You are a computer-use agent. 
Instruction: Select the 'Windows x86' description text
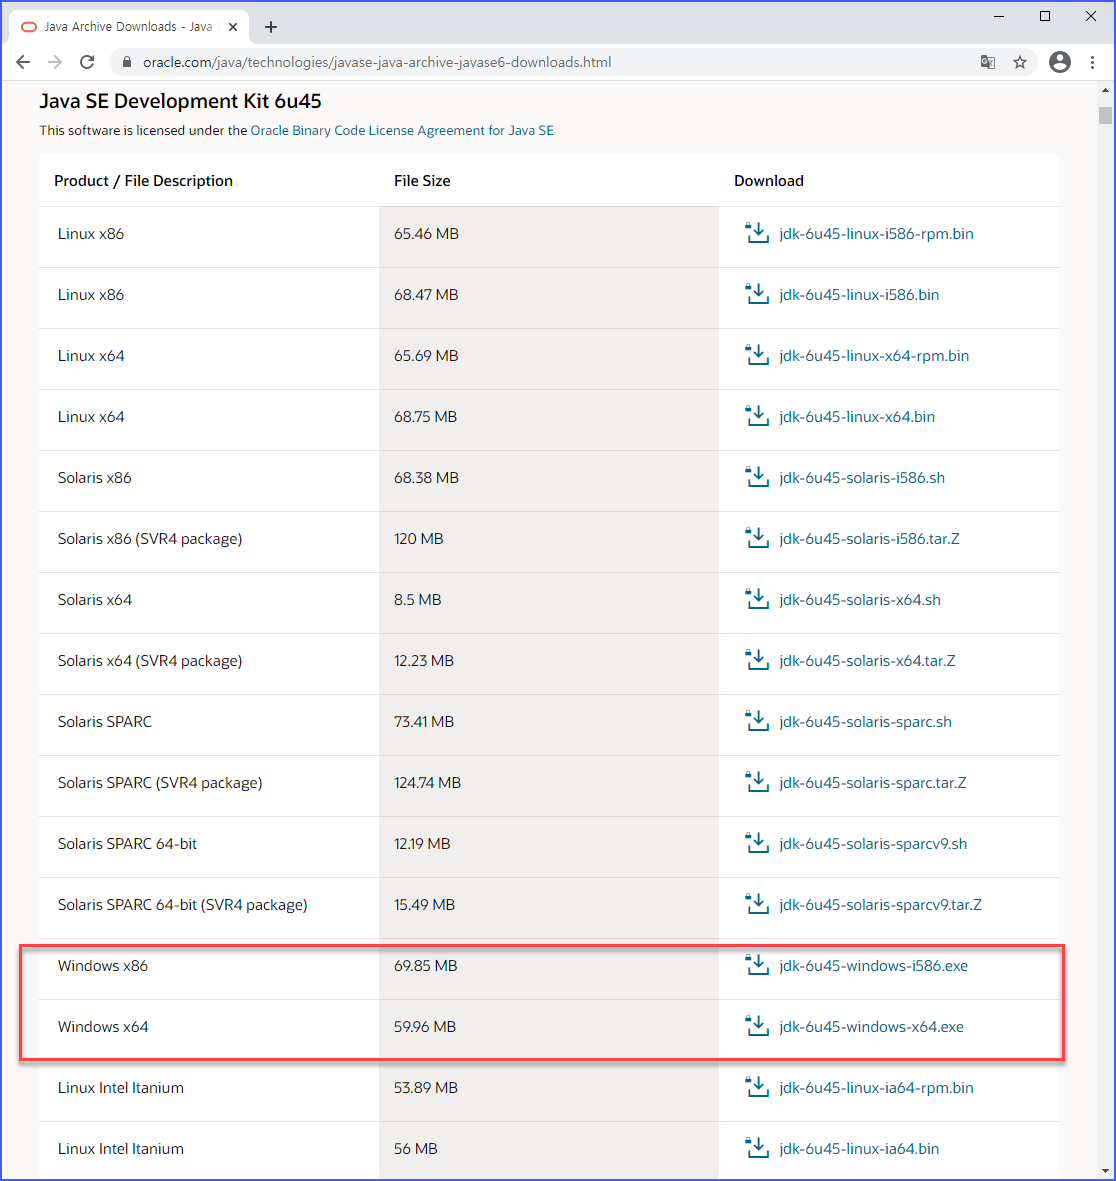click(x=103, y=966)
